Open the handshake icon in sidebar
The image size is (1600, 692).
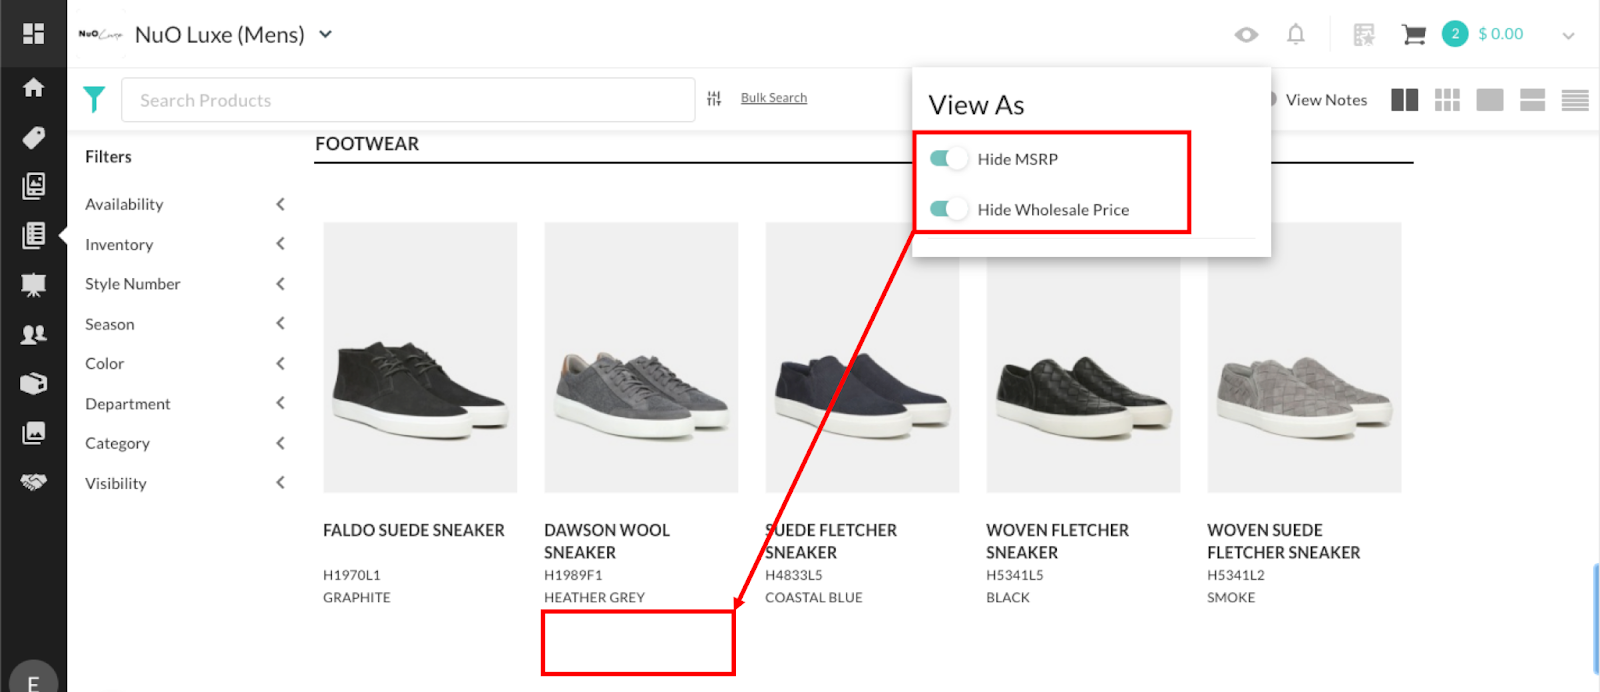tap(33, 483)
